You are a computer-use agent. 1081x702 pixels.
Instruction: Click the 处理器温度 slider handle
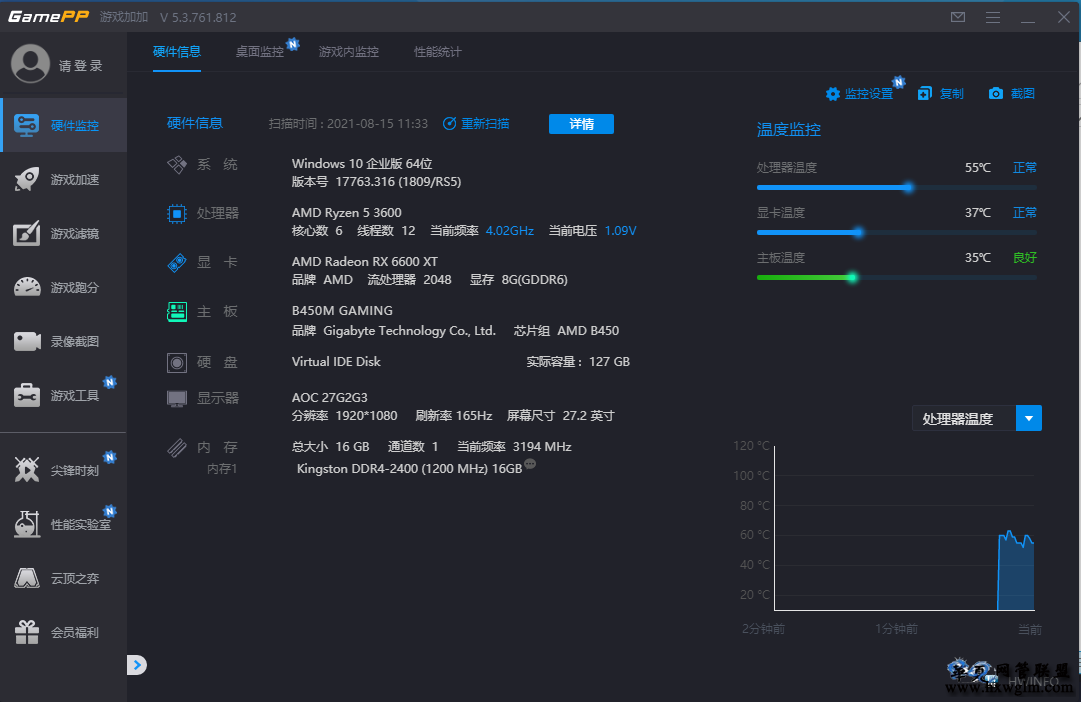909,188
